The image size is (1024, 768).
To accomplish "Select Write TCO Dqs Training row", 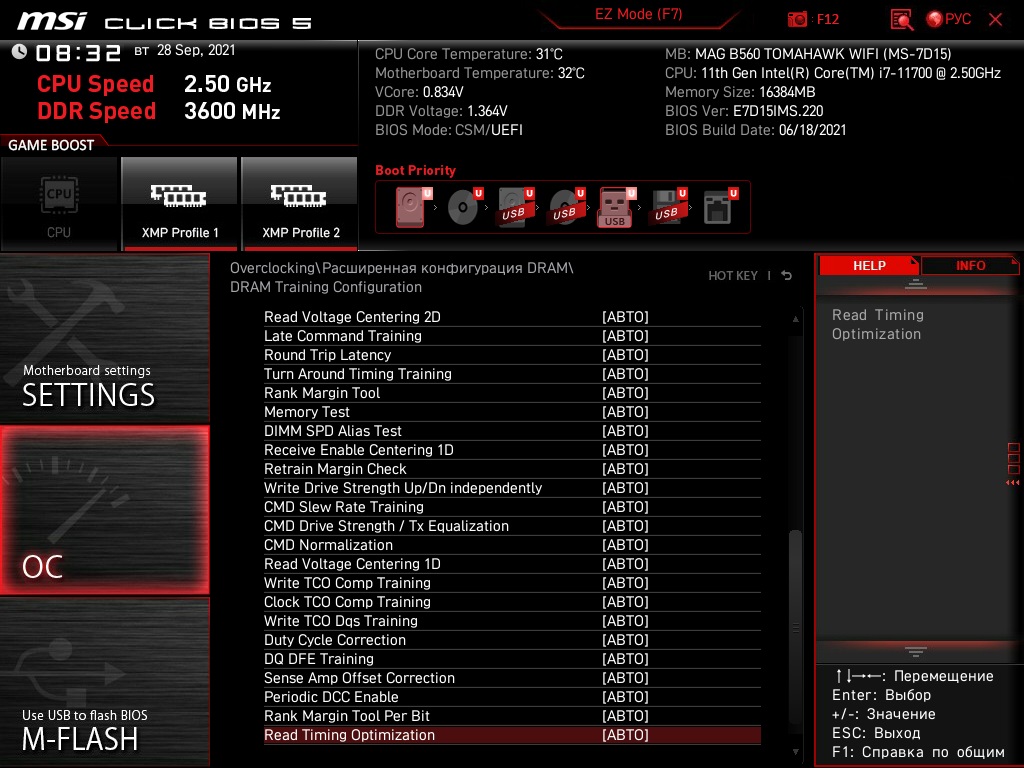I will pos(512,620).
